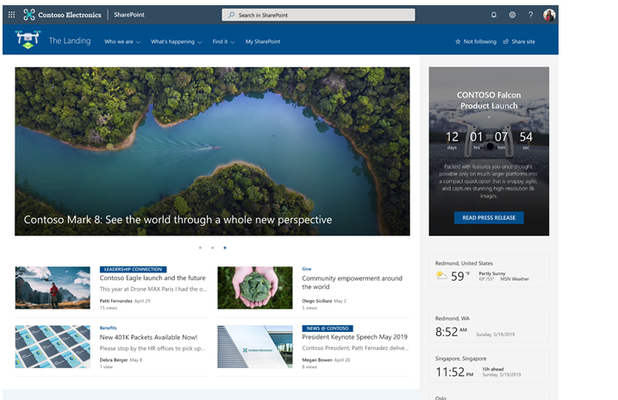Viewport: 618px width, 400px height.
Task: Click the 59 degree temperature
Action: 458,276
